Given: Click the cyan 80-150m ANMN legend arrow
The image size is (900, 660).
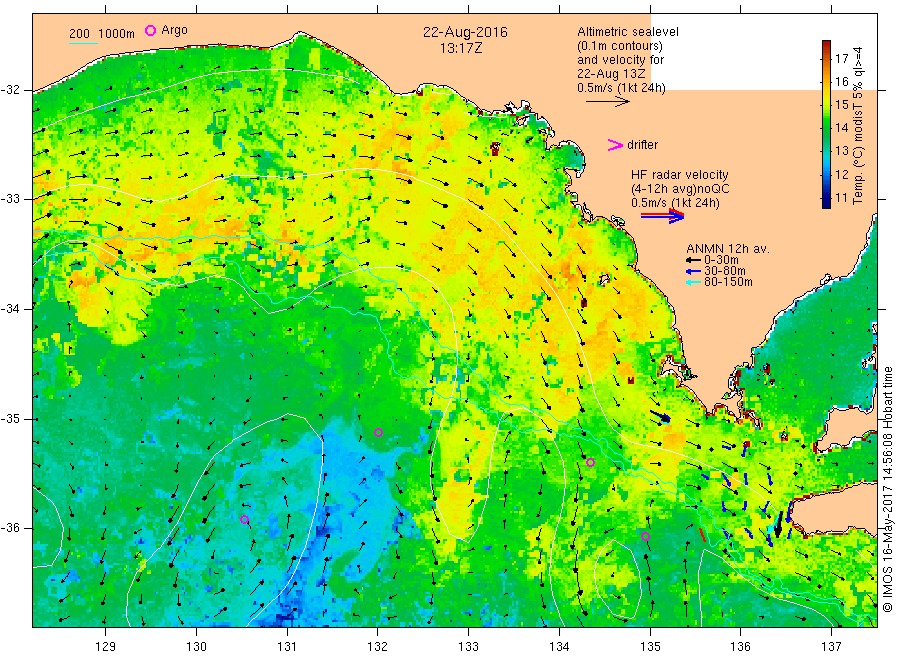Looking at the screenshot, I should 693,282.
